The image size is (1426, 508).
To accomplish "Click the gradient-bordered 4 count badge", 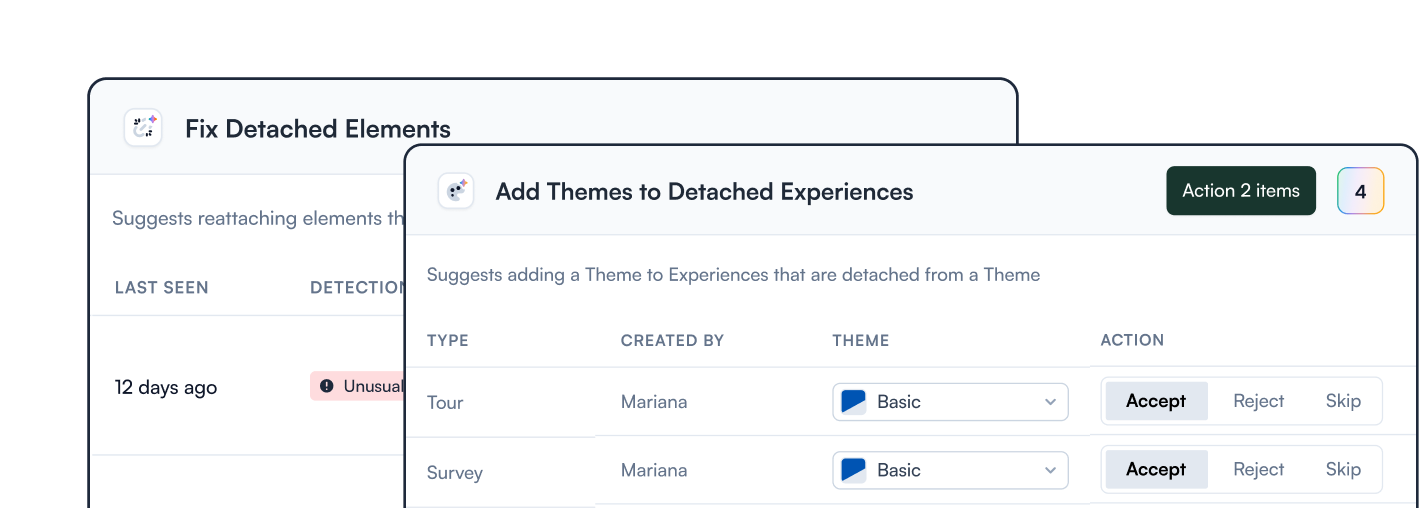I will [1360, 191].
